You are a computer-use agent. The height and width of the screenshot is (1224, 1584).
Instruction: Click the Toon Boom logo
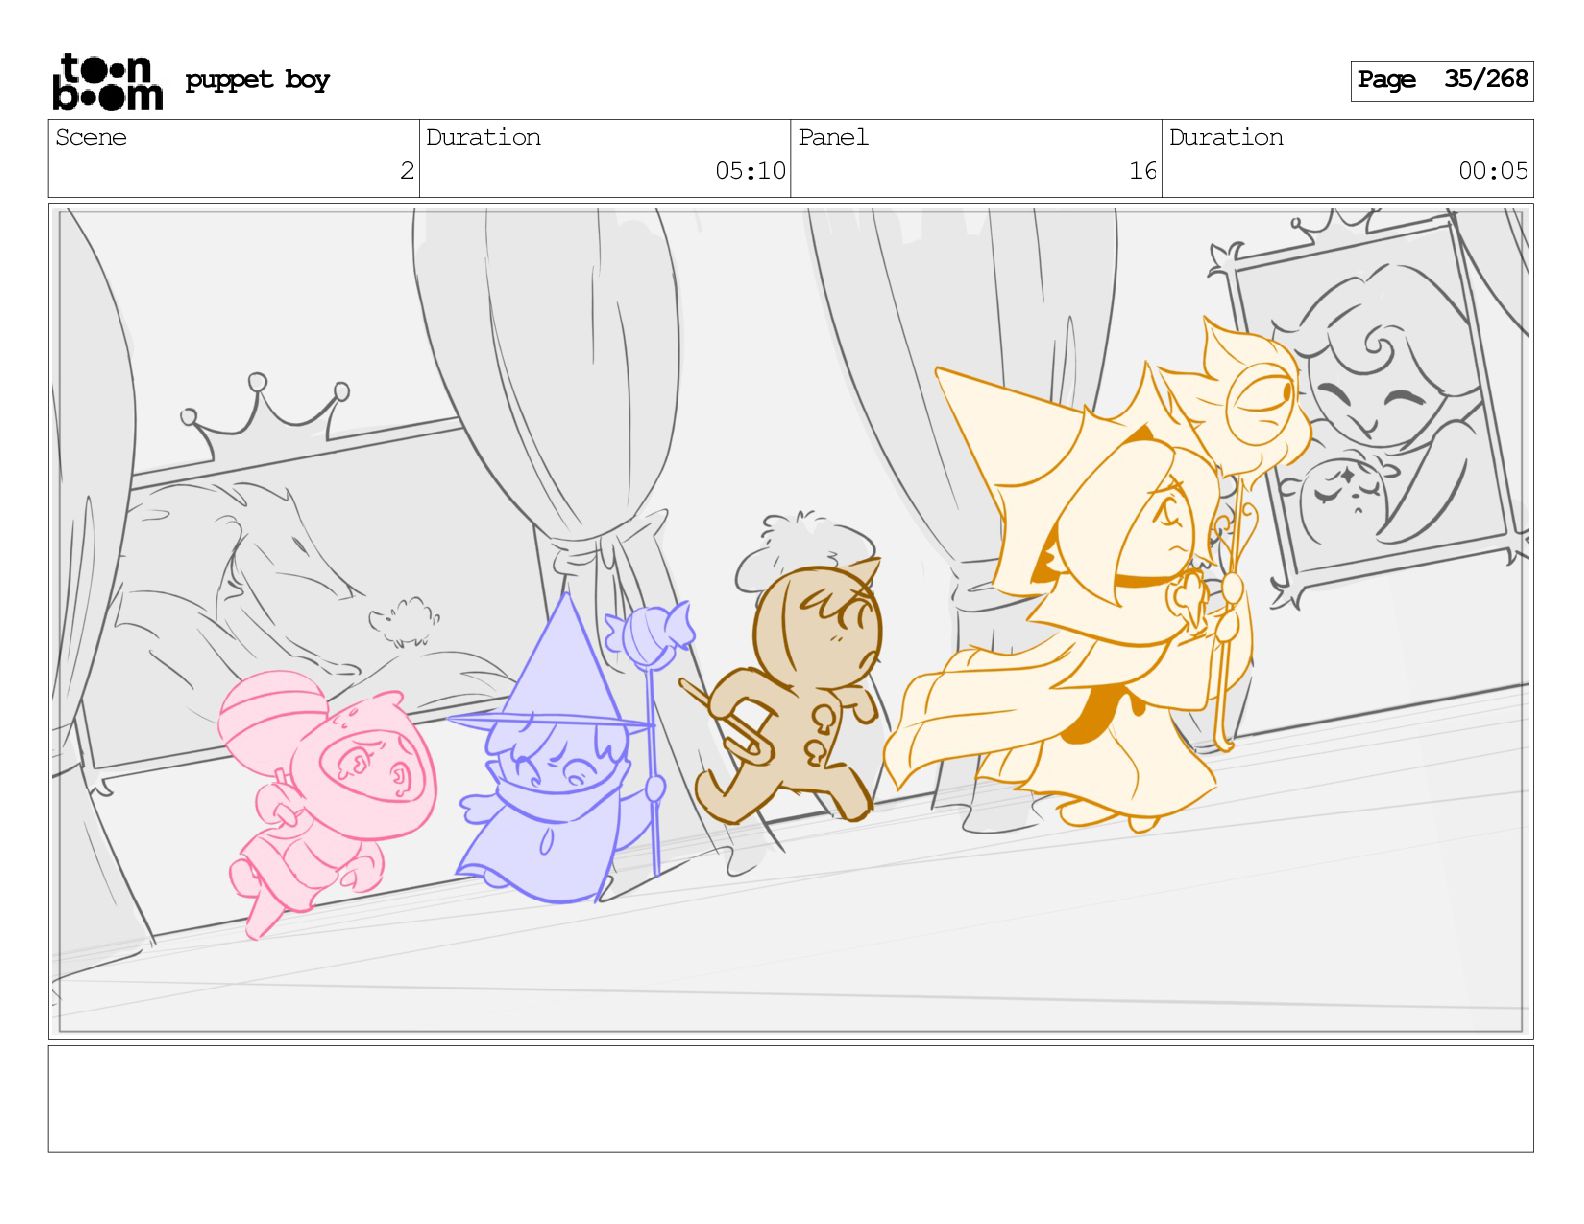(107, 81)
